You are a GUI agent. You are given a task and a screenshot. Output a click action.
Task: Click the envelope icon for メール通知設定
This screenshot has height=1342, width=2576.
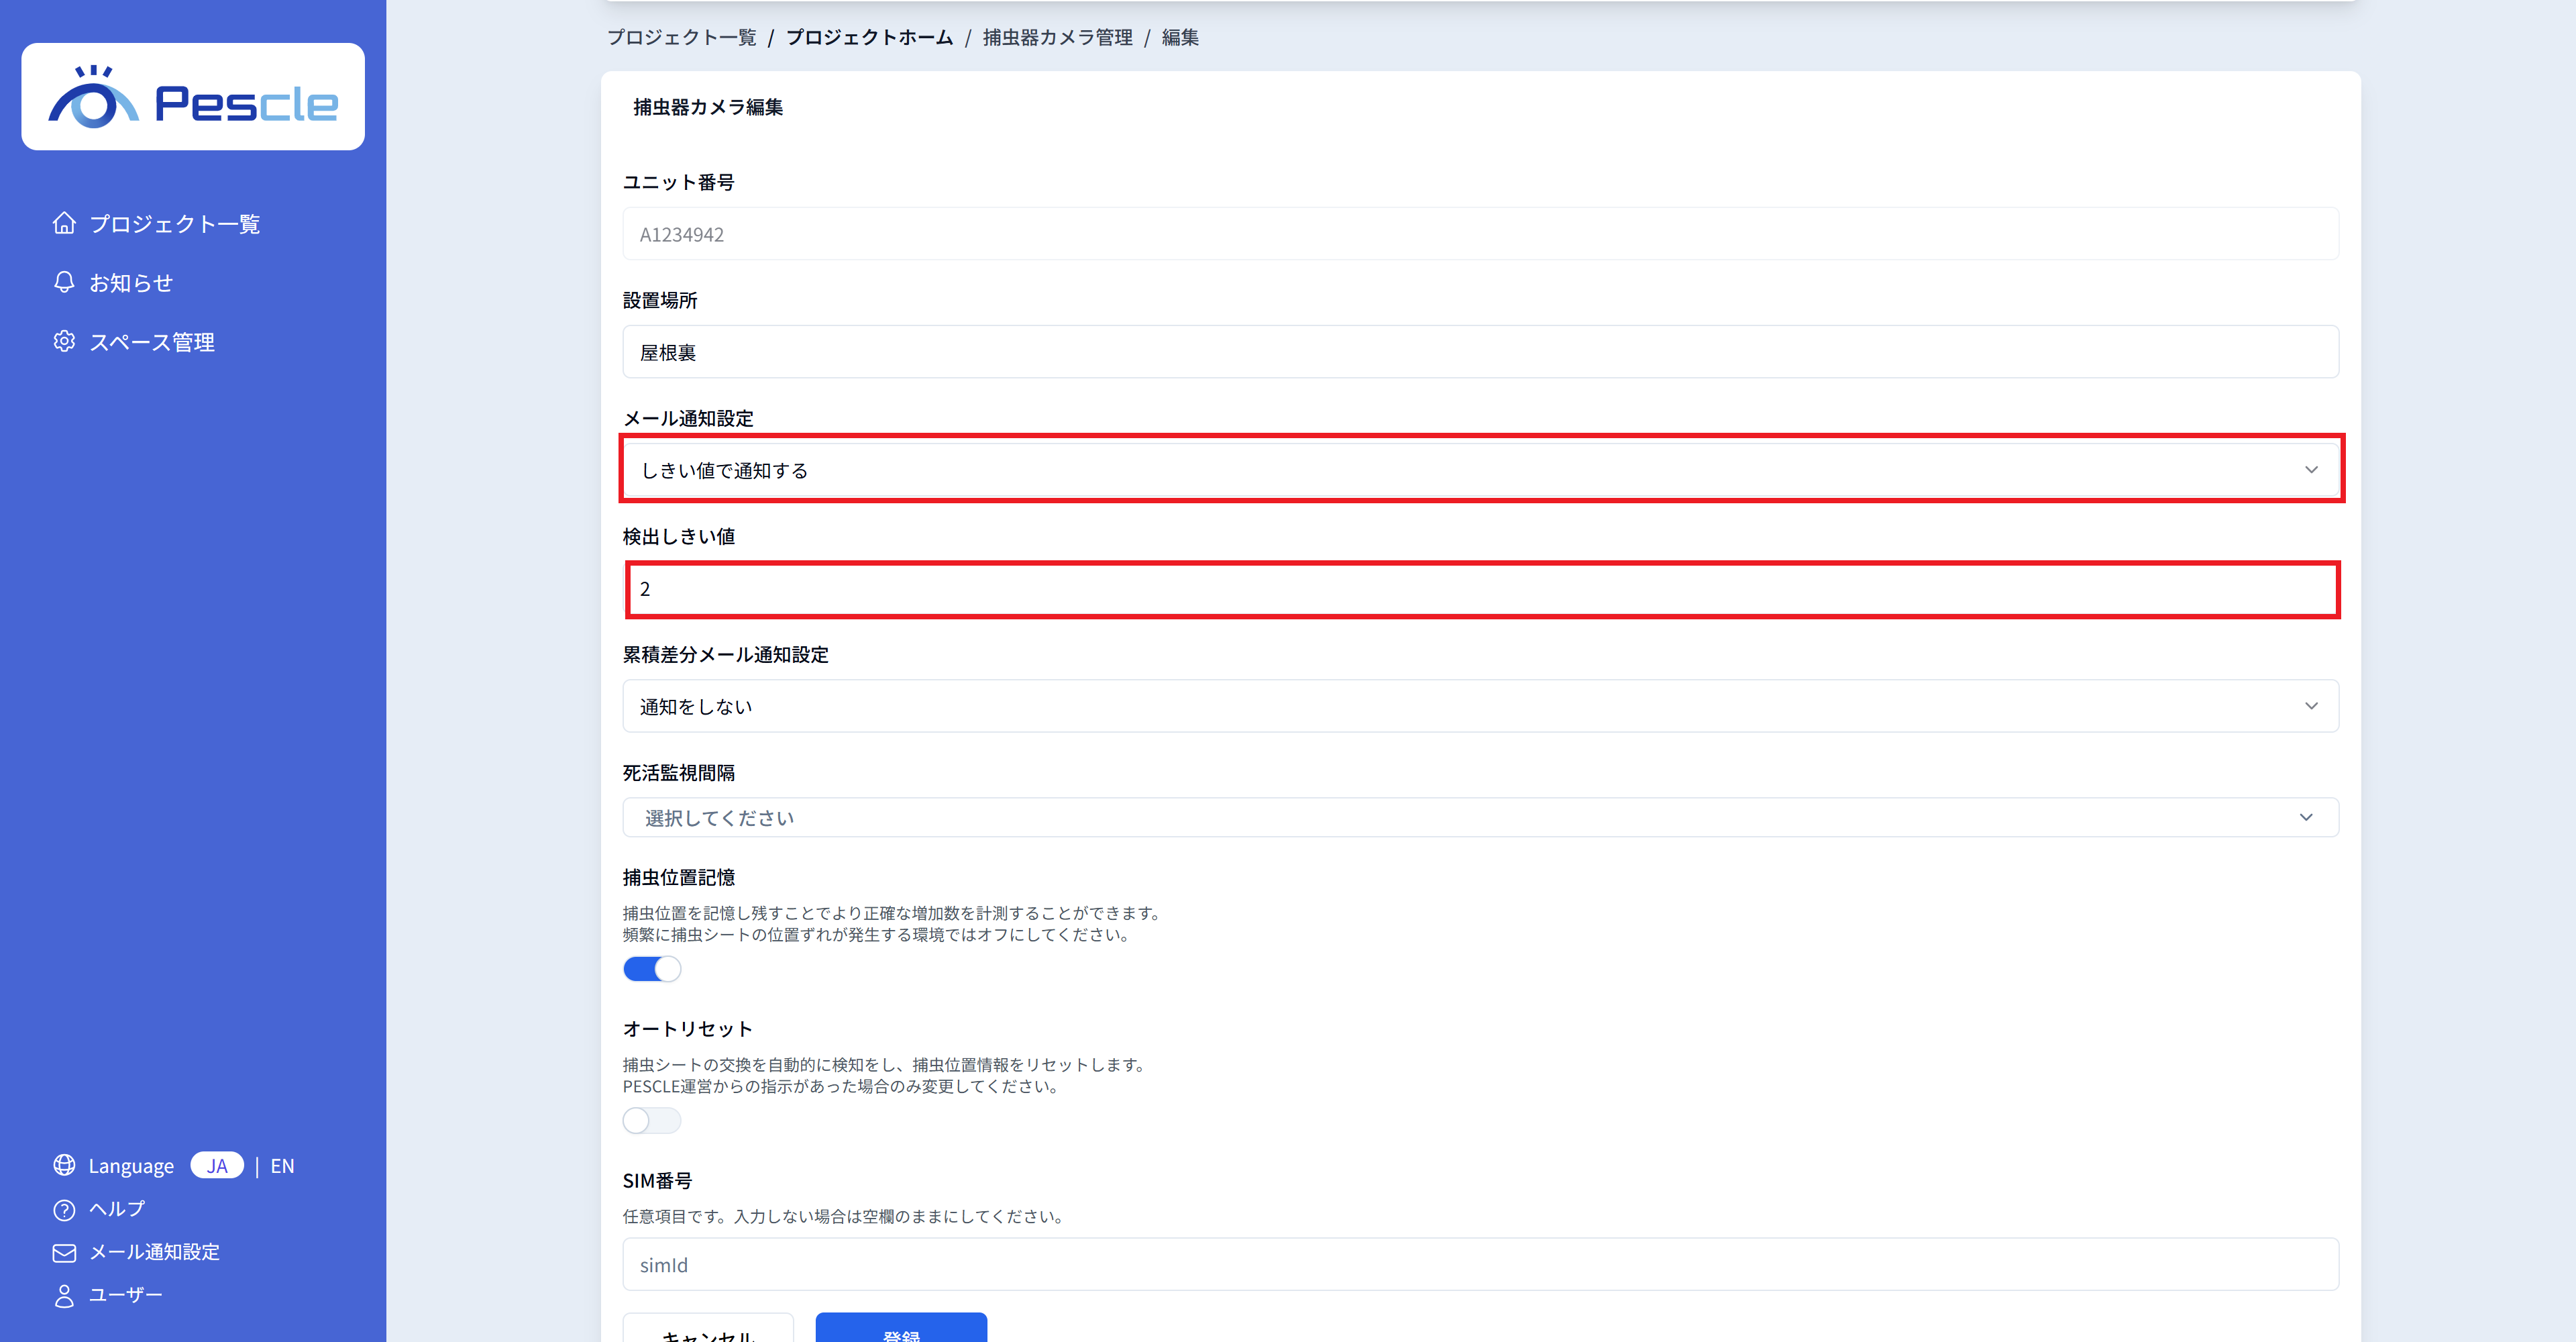coord(64,1252)
